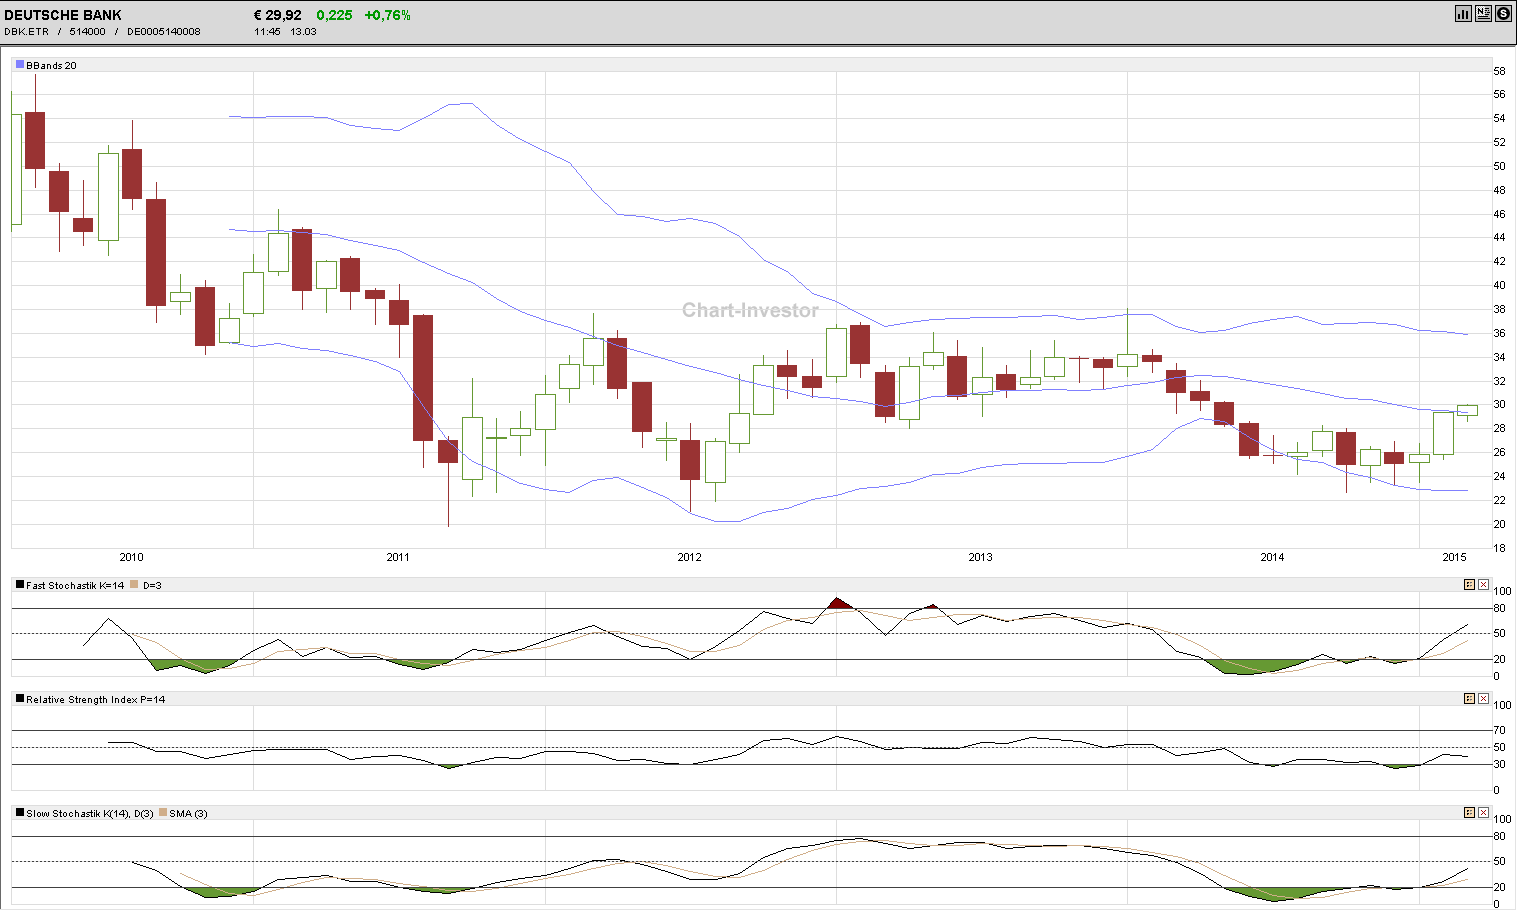
Task: Click the red overbought peak in Fast Stochastik
Action: click(839, 603)
